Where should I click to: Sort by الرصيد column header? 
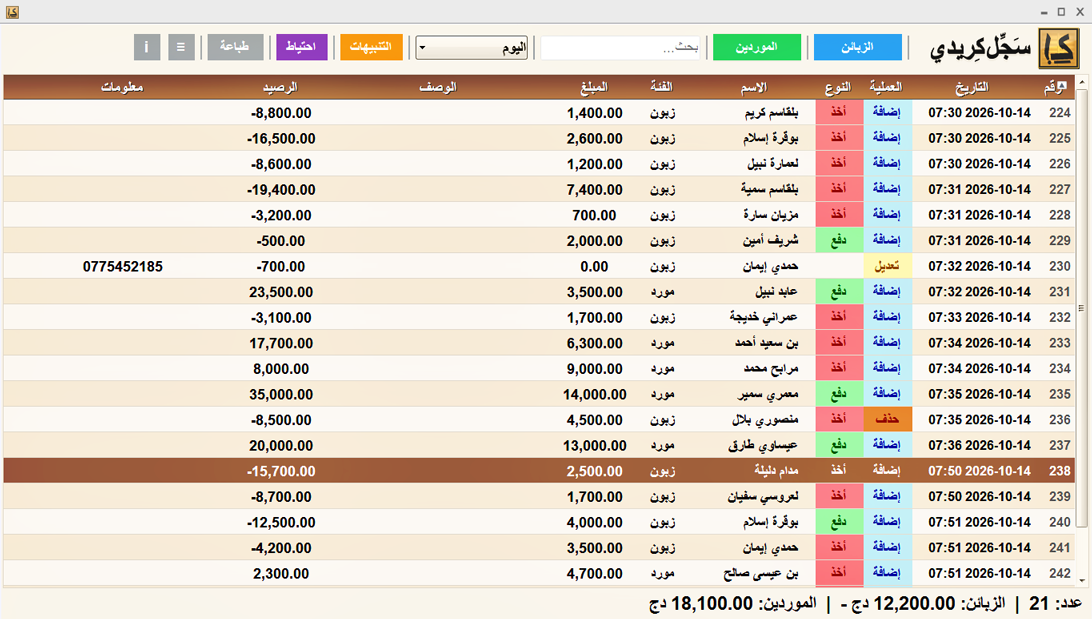pyautogui.click(x=280, y=87)
